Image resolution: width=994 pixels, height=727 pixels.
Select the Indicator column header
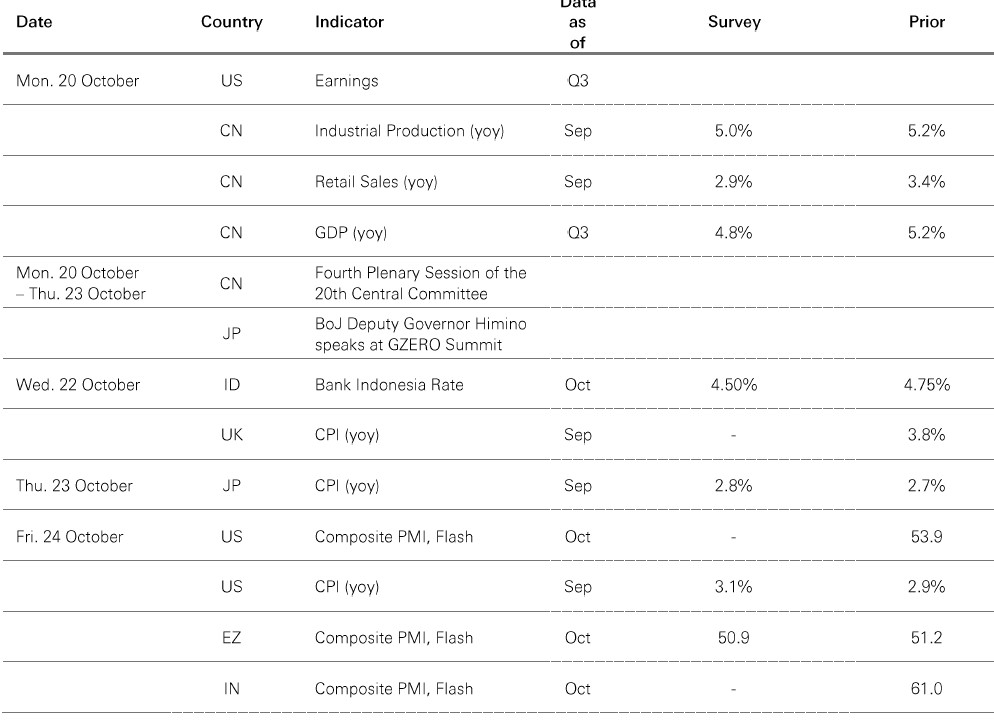(x=349, y=22)
